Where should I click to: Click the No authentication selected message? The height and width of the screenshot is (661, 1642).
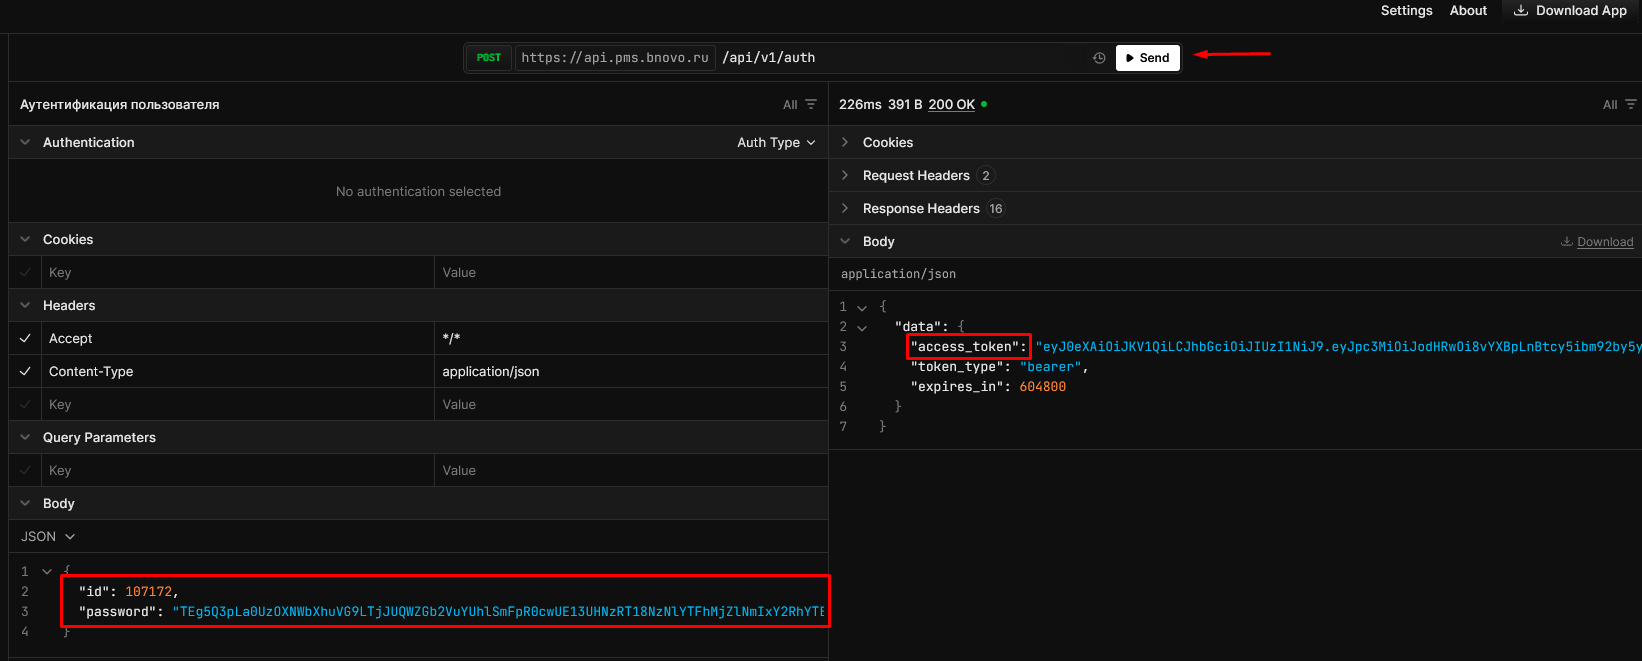[x=418, y=191]
